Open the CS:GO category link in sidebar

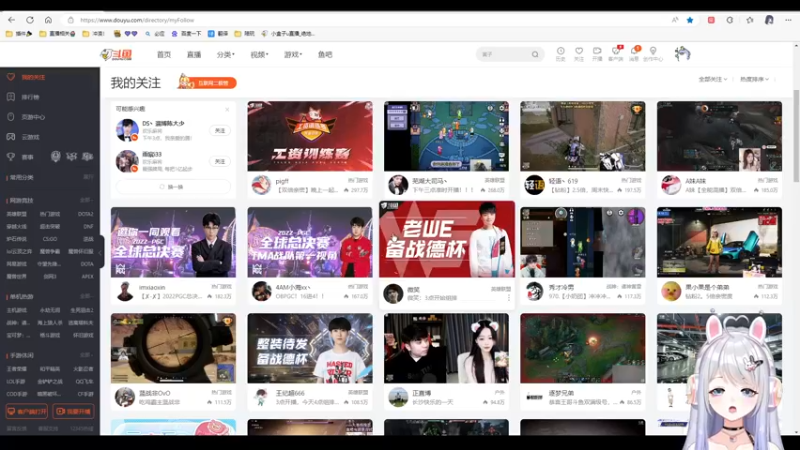pos(50,239)
